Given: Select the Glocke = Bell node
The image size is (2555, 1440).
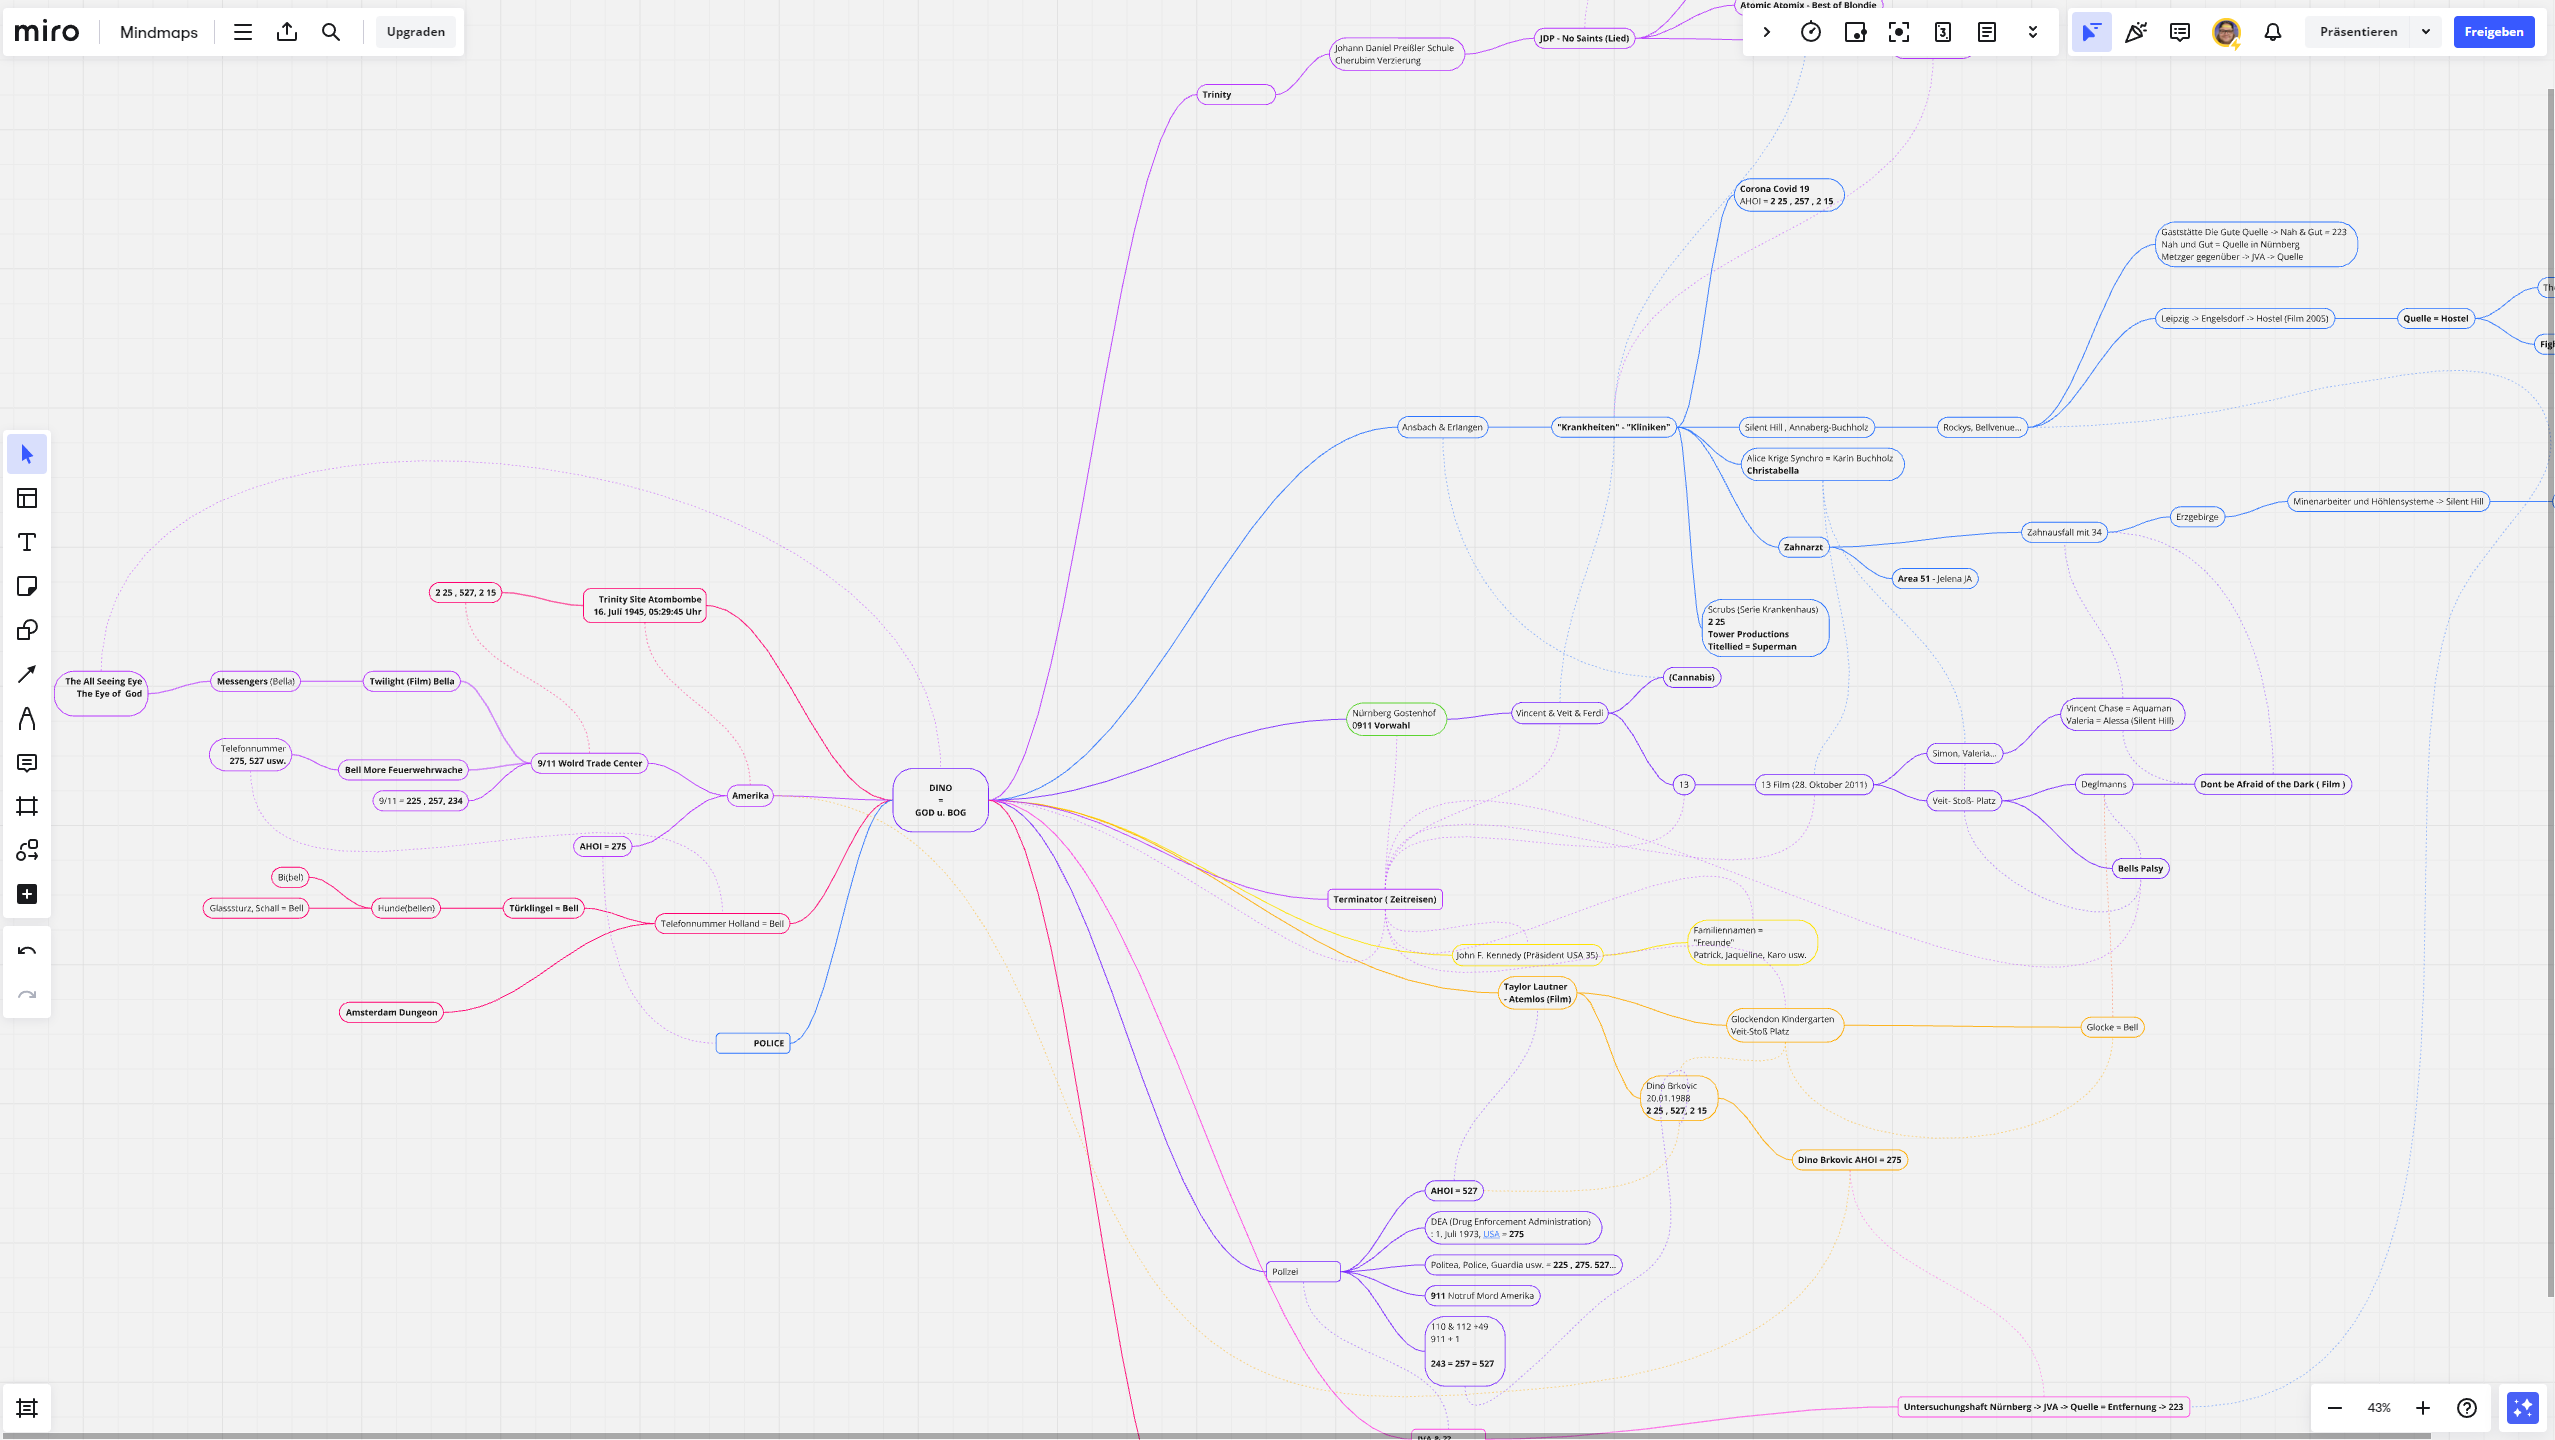Looking at the screenshot, I should click(2112, 1027).
